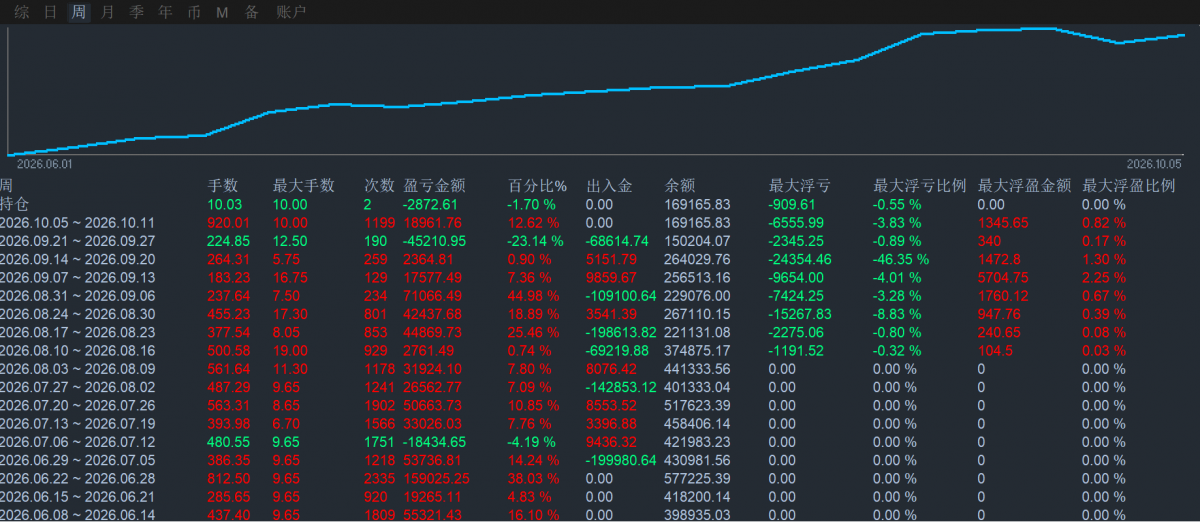Click profit value 18961.76
The width and height of the screenshot is (1200, 522).
433,223
